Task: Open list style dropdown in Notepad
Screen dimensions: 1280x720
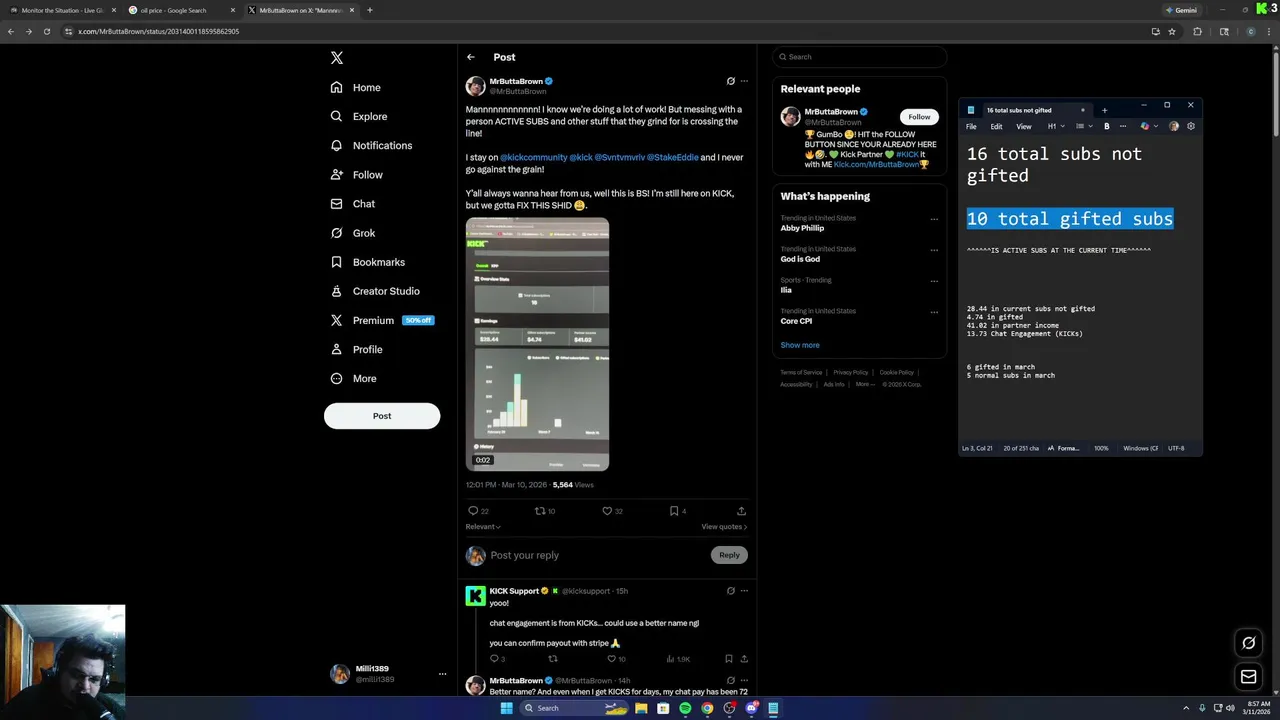Action: pos(1084,127)
